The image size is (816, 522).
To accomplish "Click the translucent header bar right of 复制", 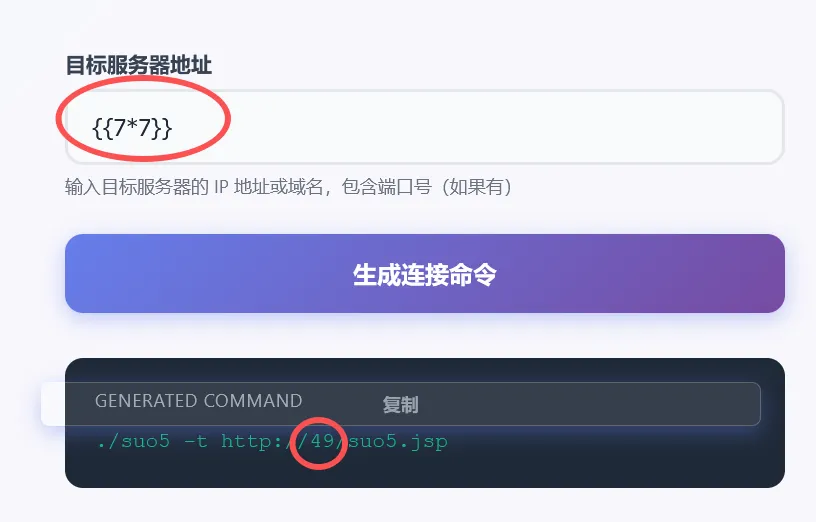I will (x=588, y=404).
